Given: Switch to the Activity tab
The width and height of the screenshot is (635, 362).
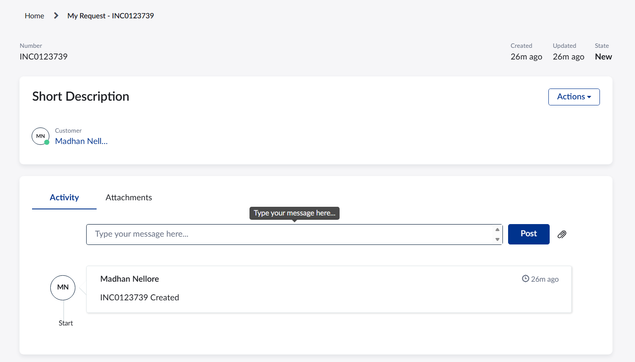Looking at the screenshot, I should point(64,198).
